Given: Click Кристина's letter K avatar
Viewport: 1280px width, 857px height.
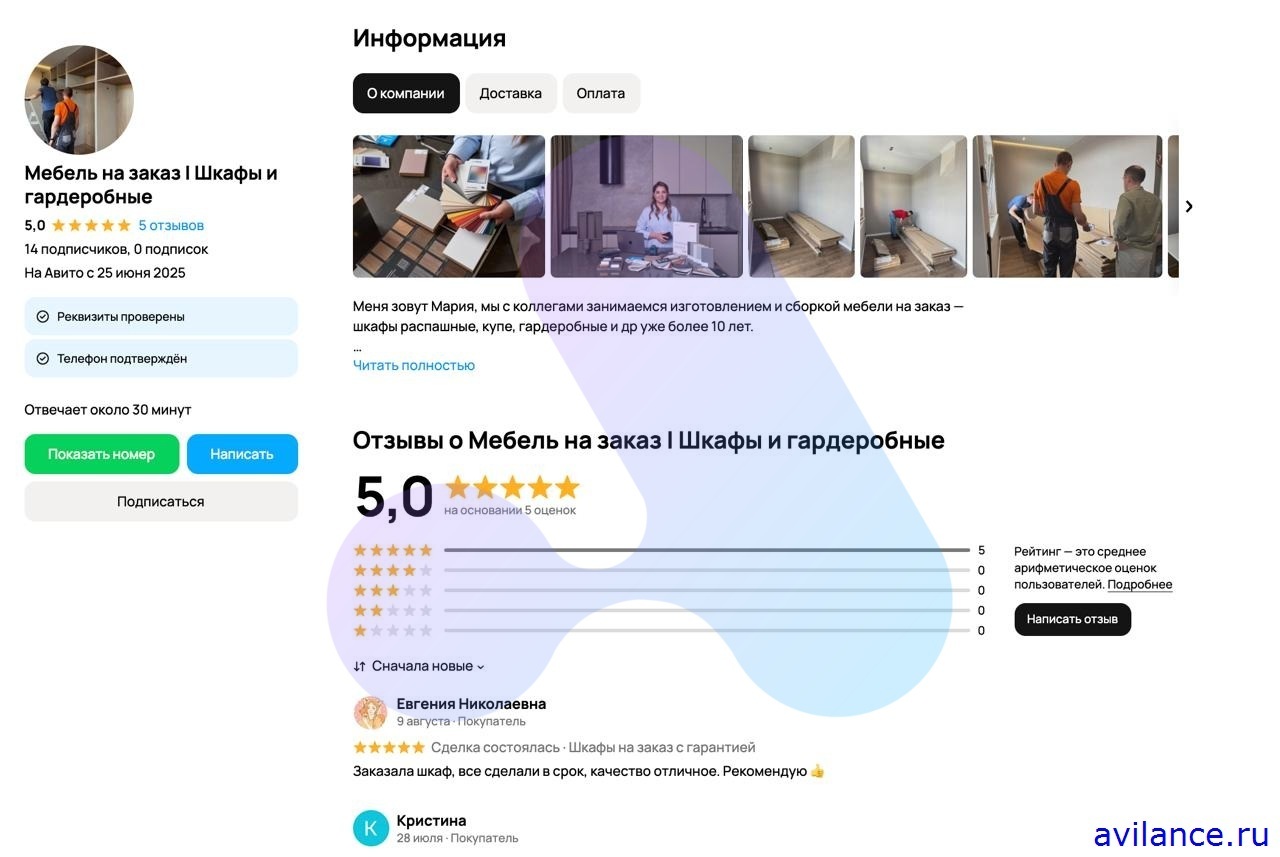Looking at the screenshot, I should click(x=370, y=828).
